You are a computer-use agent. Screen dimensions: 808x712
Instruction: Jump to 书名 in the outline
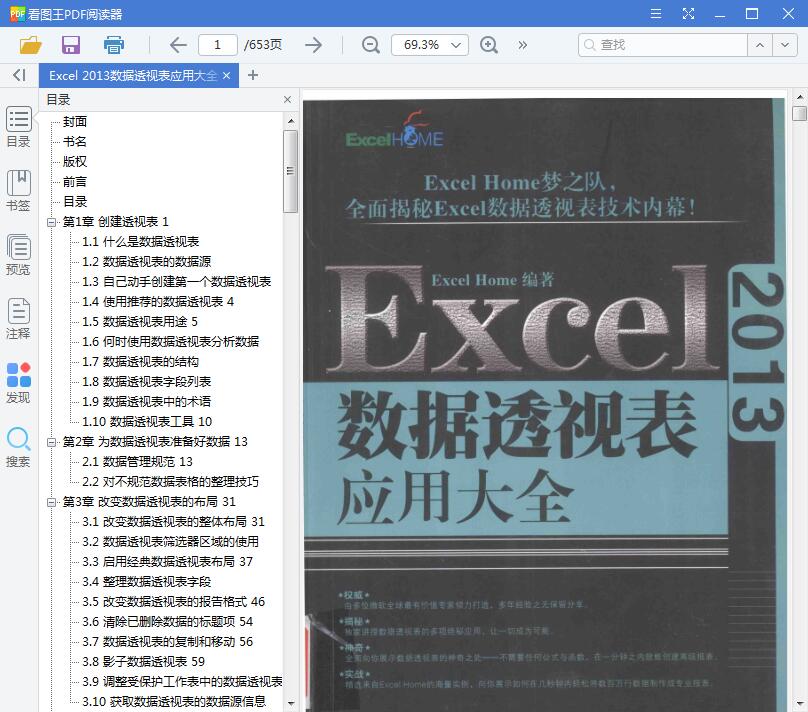pos(75,142)
